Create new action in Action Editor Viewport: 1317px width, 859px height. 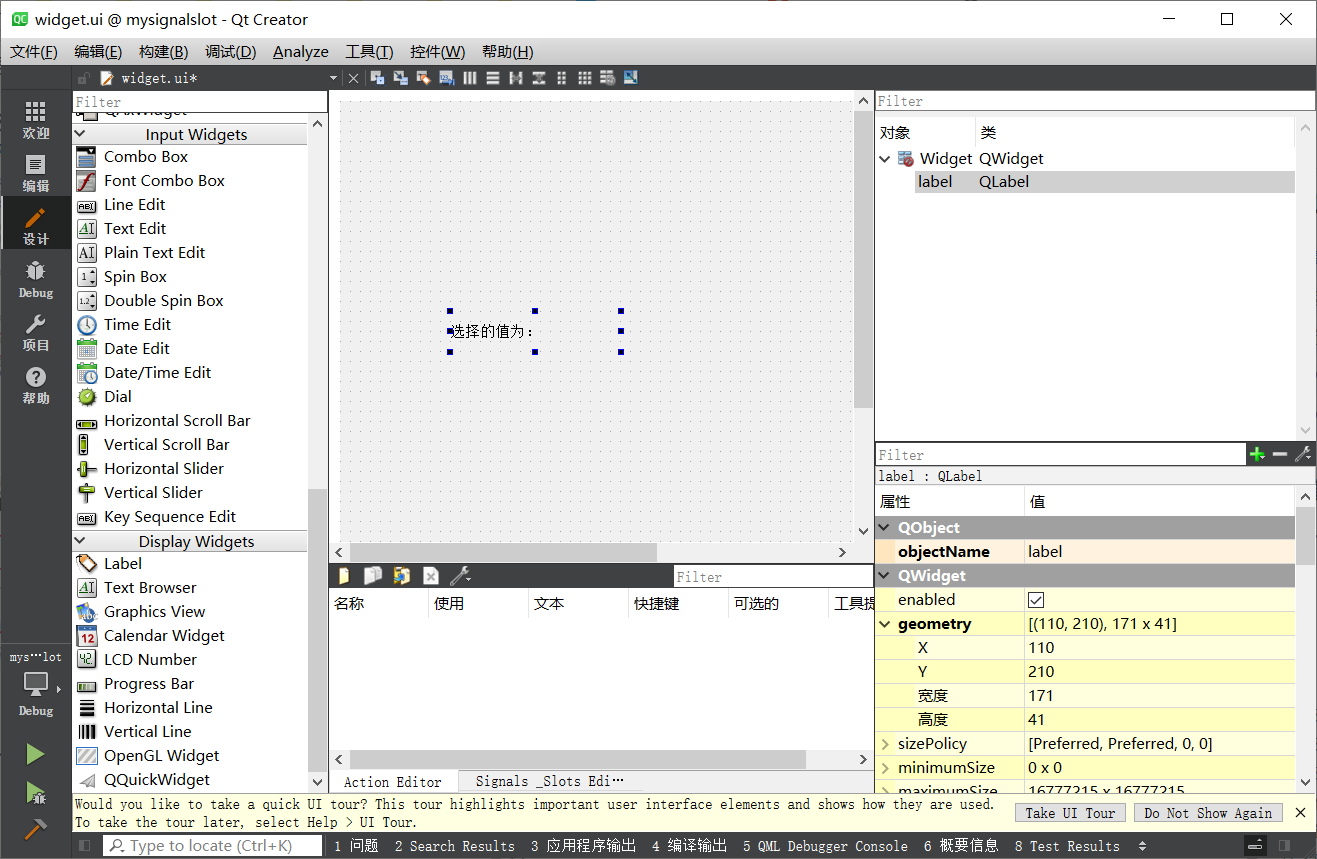click(345, 576)
